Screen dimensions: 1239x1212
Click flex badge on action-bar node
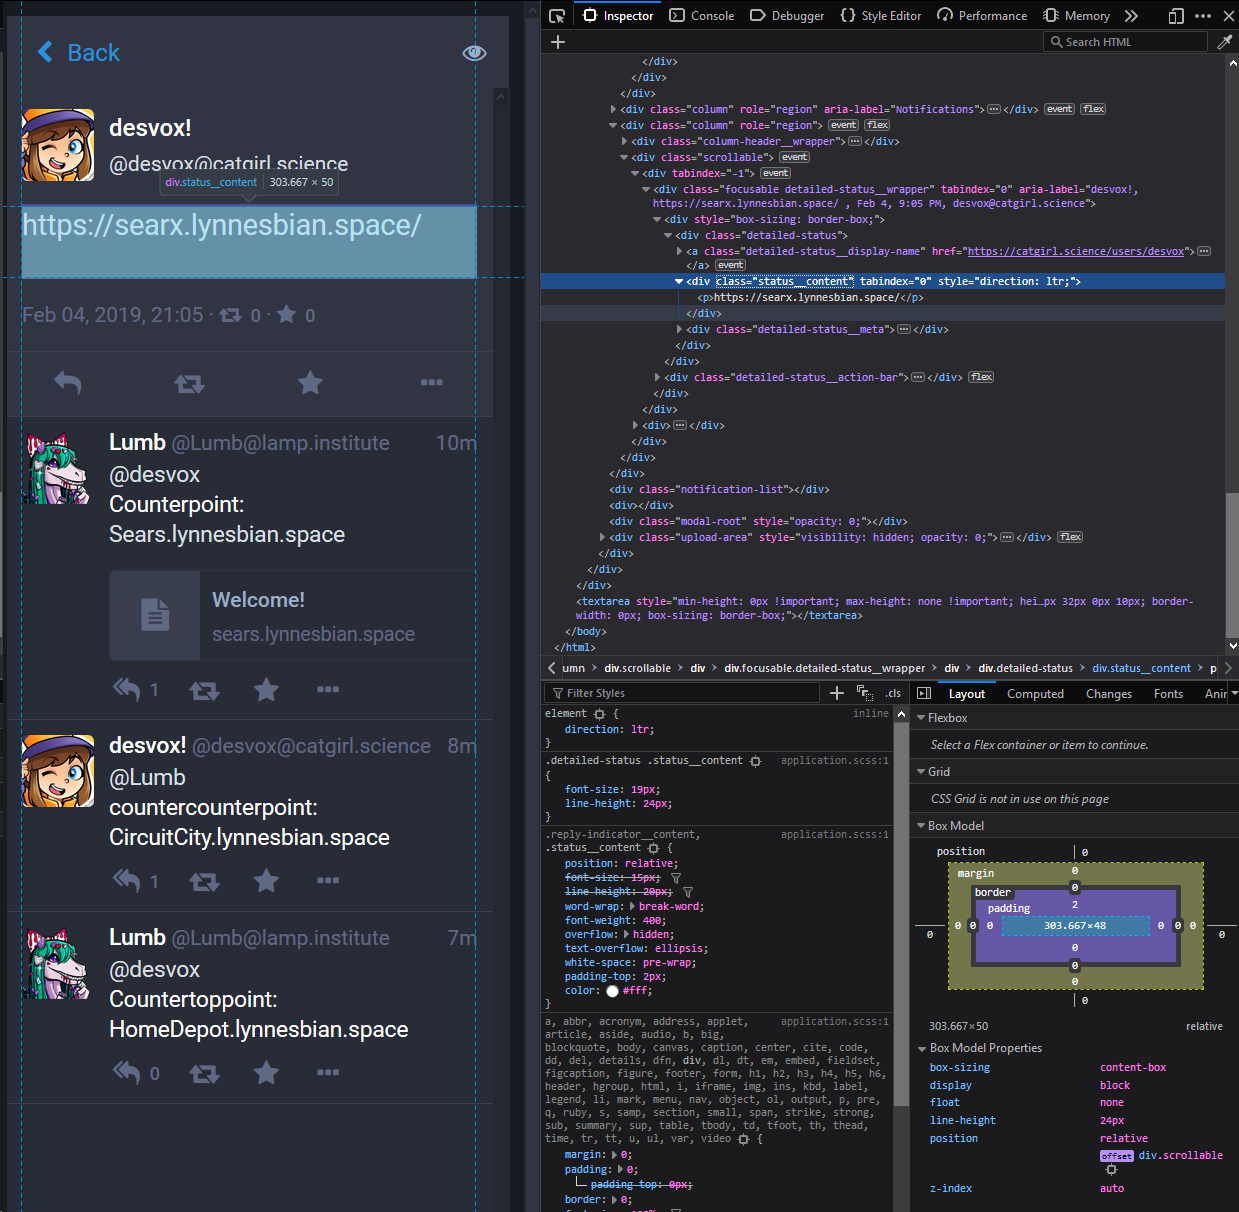pos(981,377)
